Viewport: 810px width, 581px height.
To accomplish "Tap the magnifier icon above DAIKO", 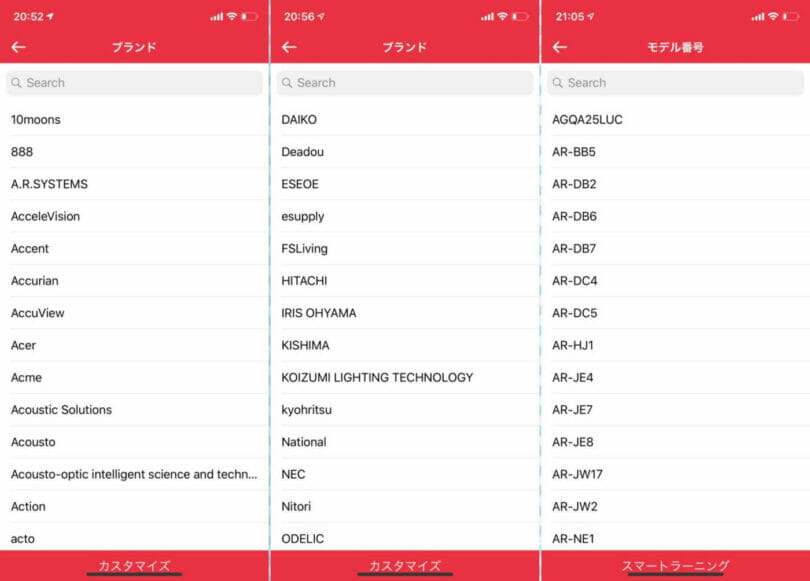I will pyautogui.click(x=287, y=83).
